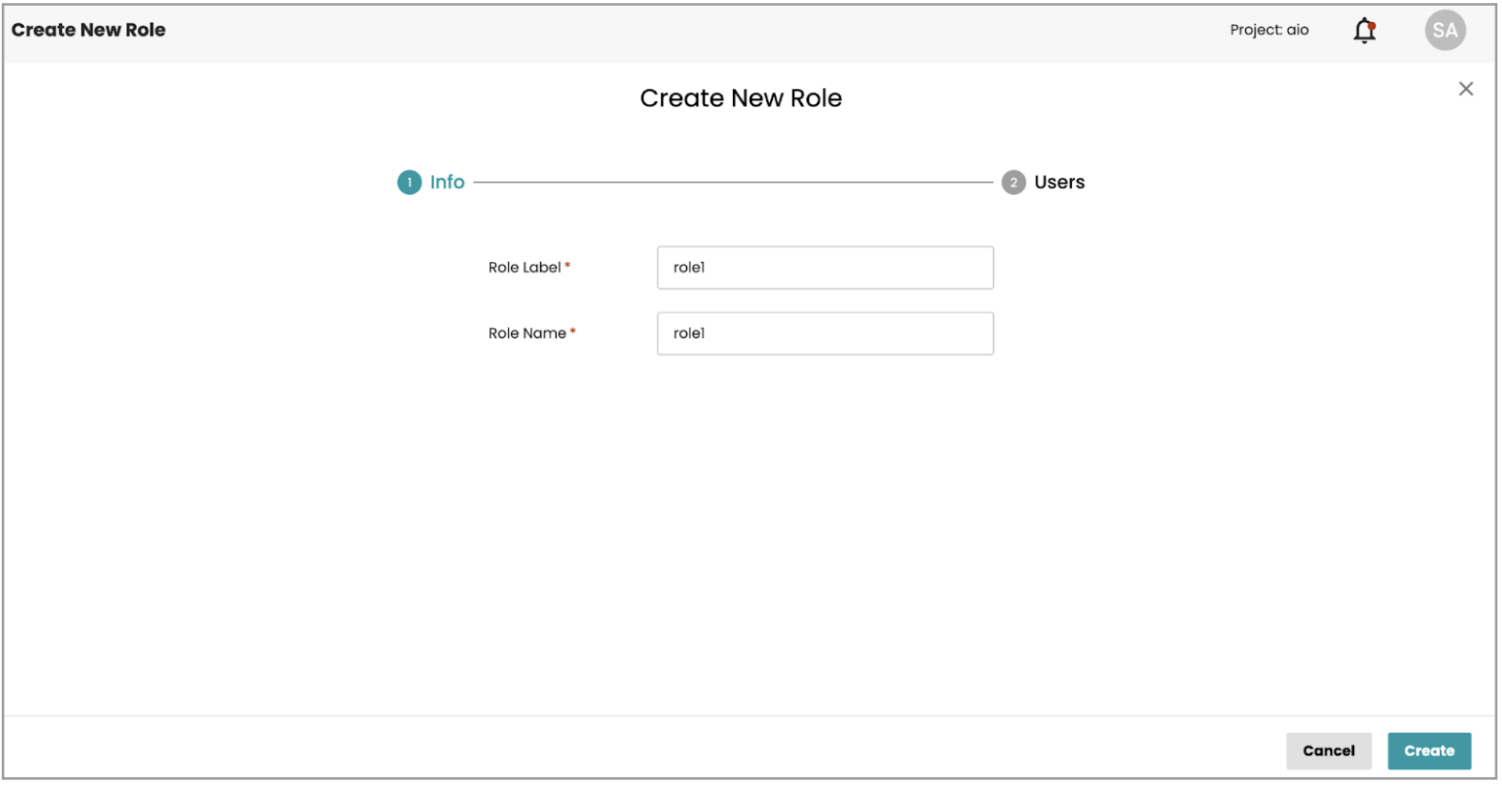Click the Create New Role dialog title
This screenshot has width=1502, height=786.
pyautogui.click(x=741, y=97)
